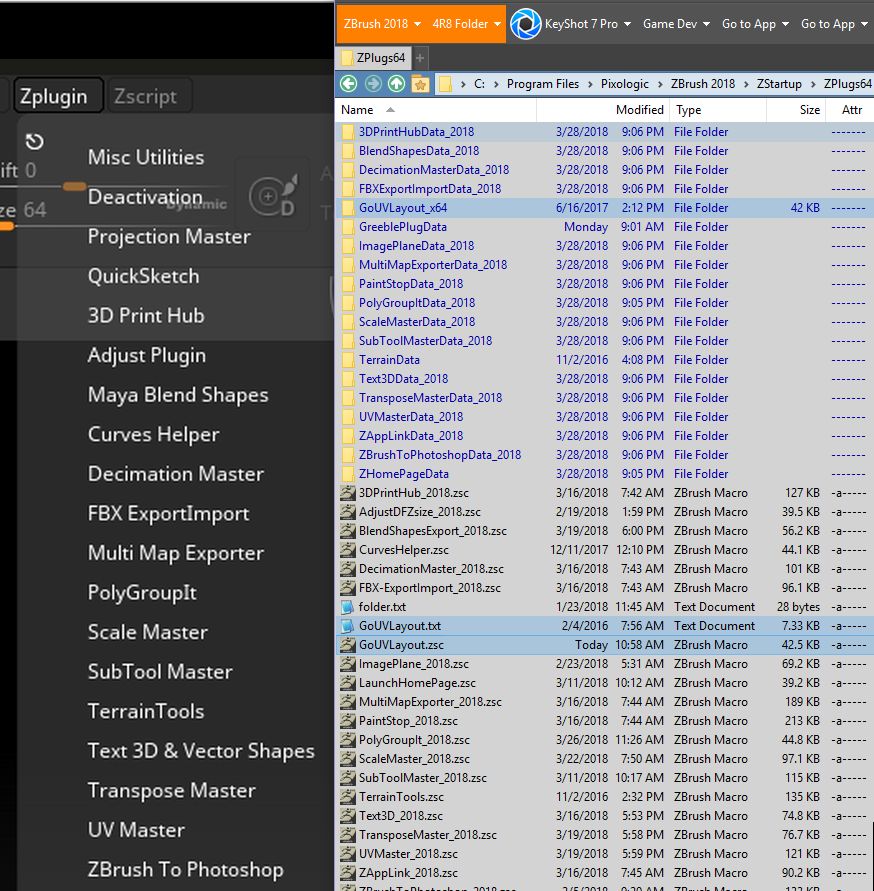The image size is (874, 891).
Task: Open the 4R8 Folder dropdown
Action: 466,24
